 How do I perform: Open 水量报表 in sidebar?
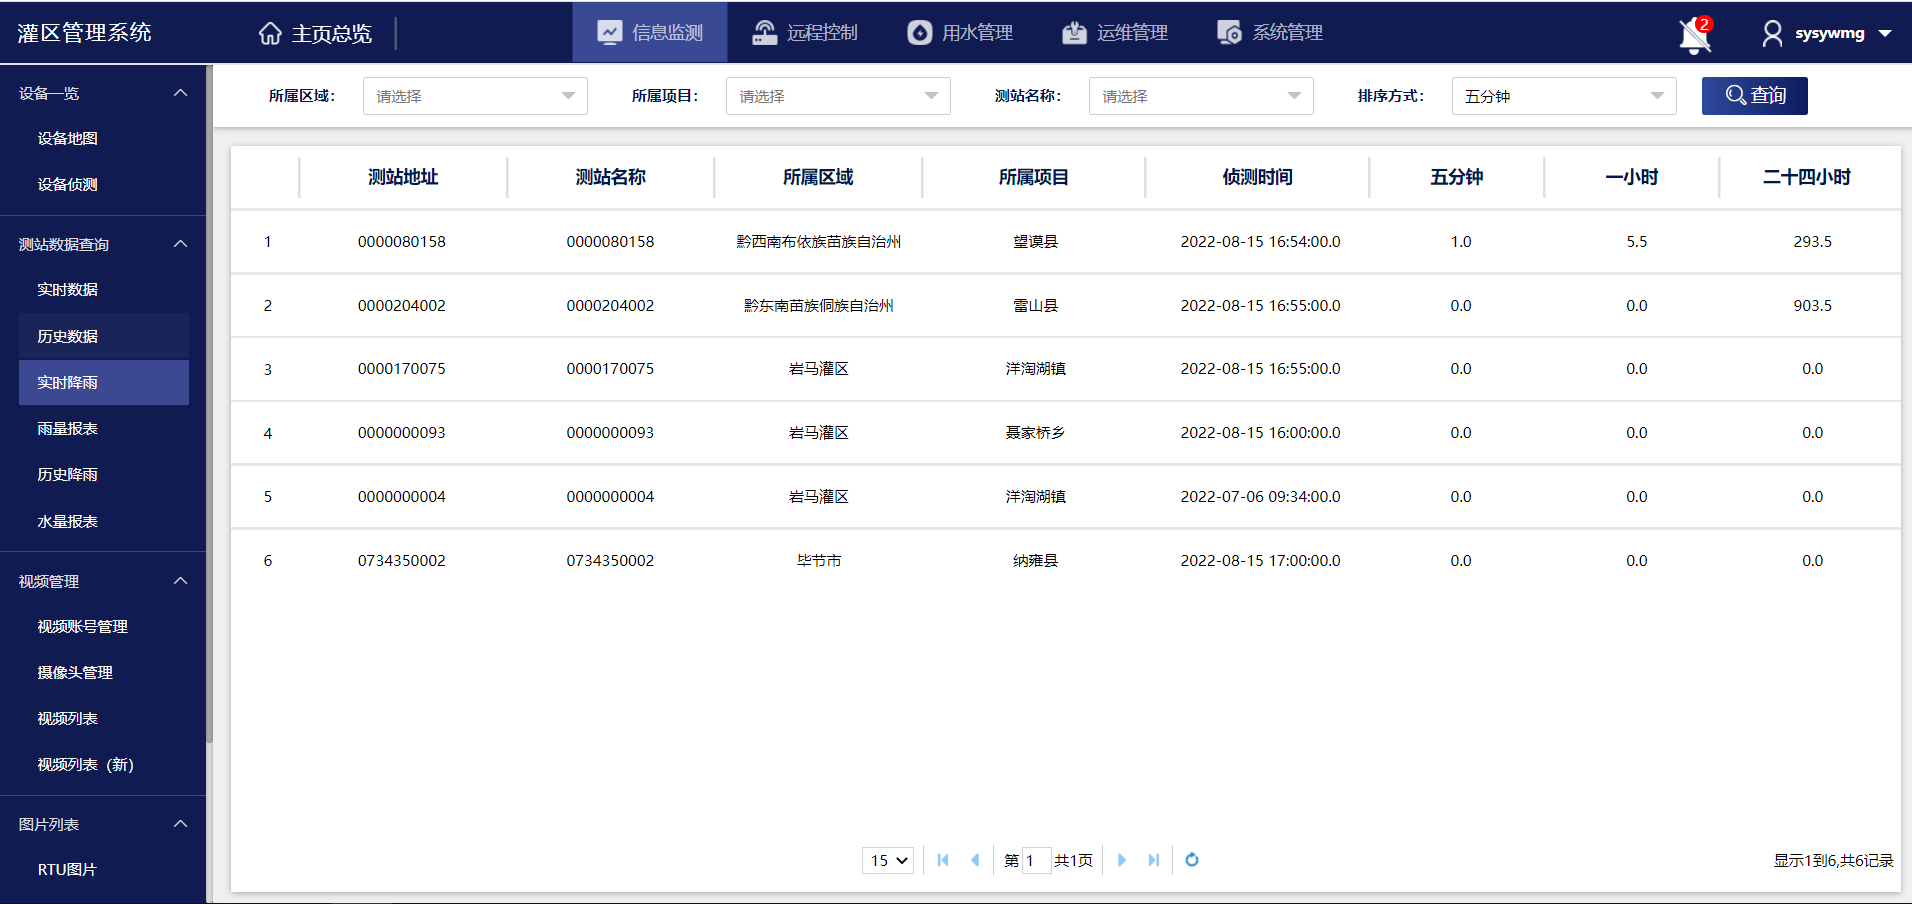point(67,521)
